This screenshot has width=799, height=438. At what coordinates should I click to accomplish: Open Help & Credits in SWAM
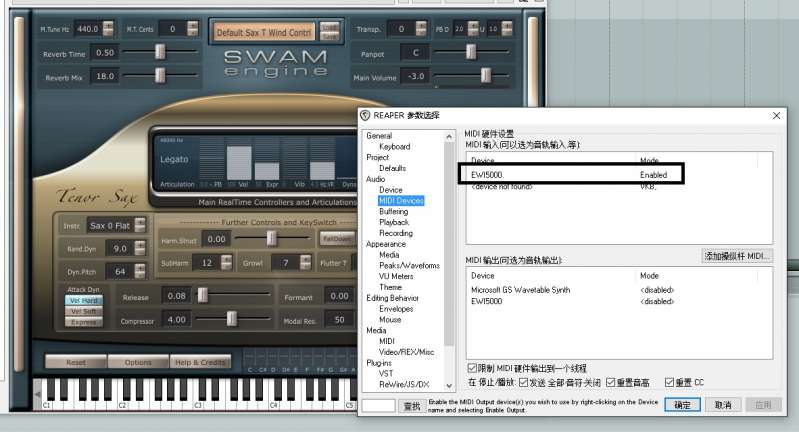199,362
